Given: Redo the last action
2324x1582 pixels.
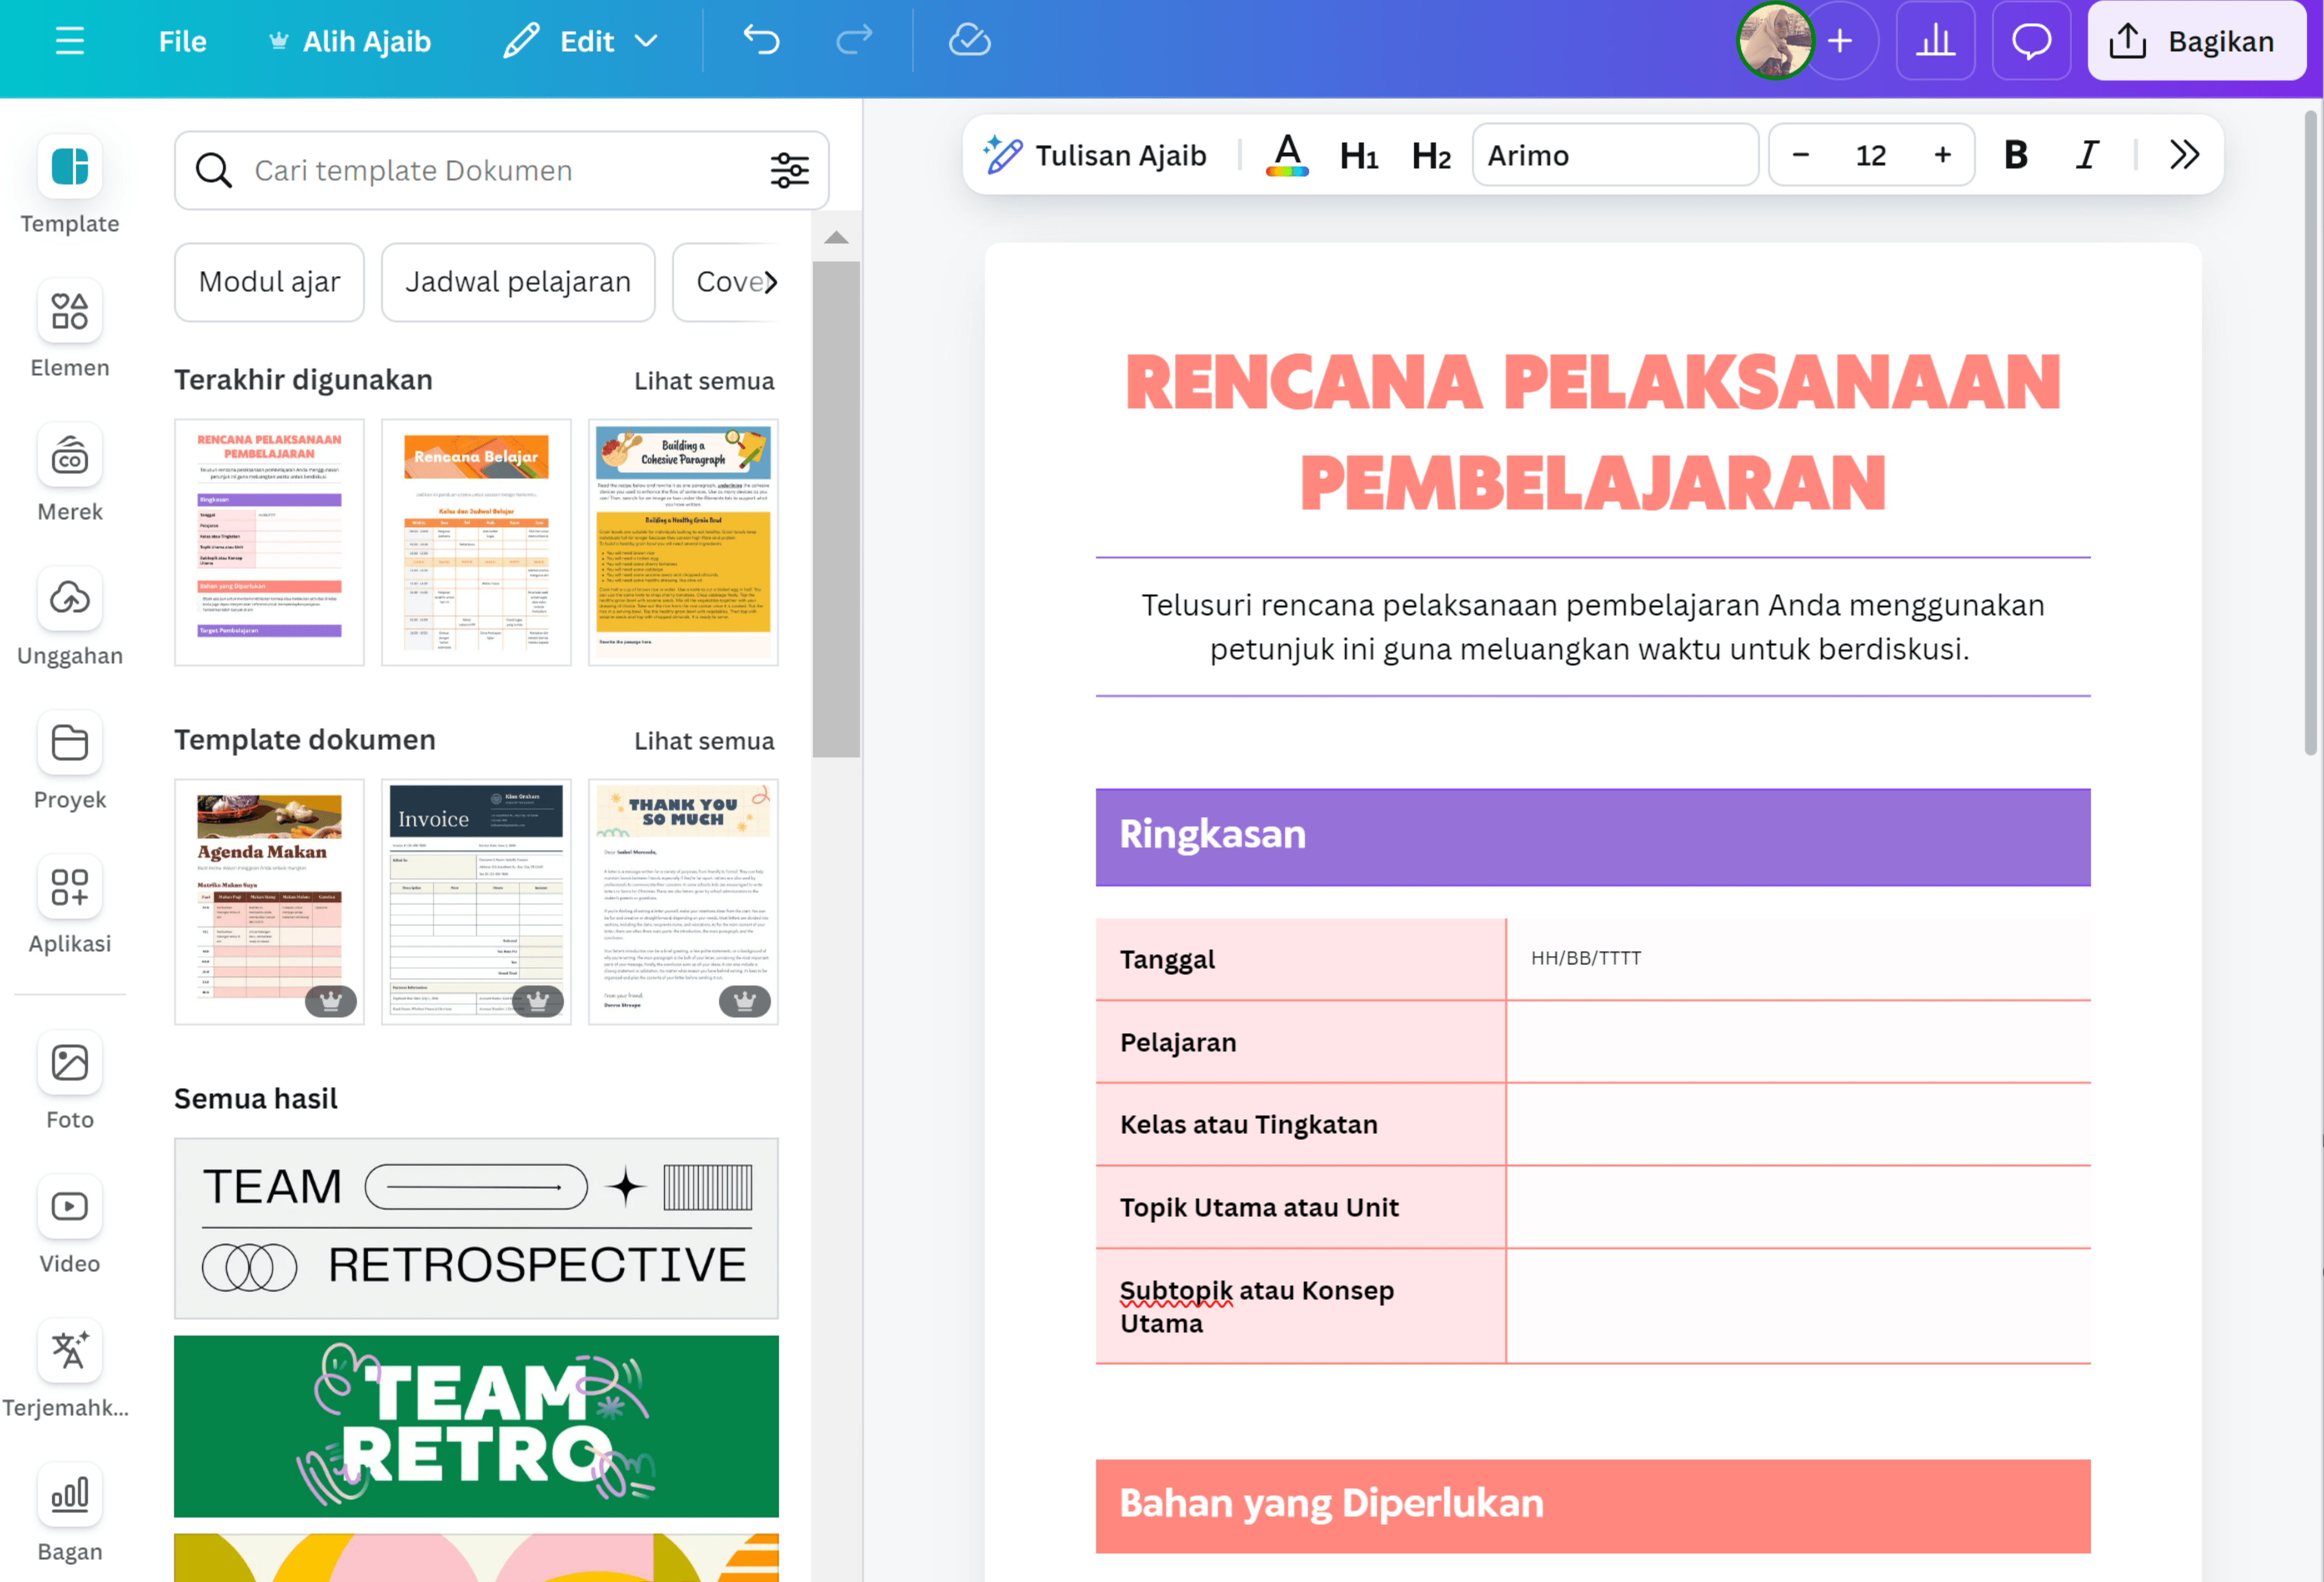Looking at the screenshot, I should click(x=854, y=41).
